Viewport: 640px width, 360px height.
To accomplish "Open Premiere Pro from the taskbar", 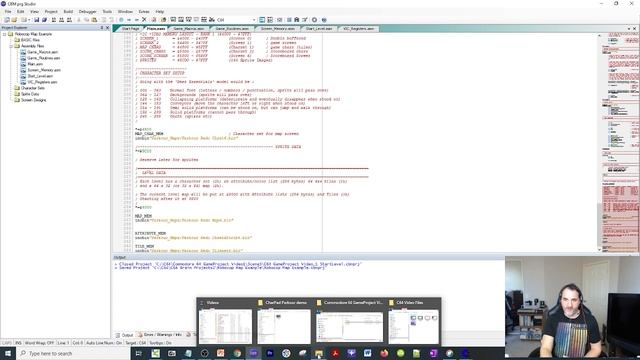I will [x=270, y=353].
